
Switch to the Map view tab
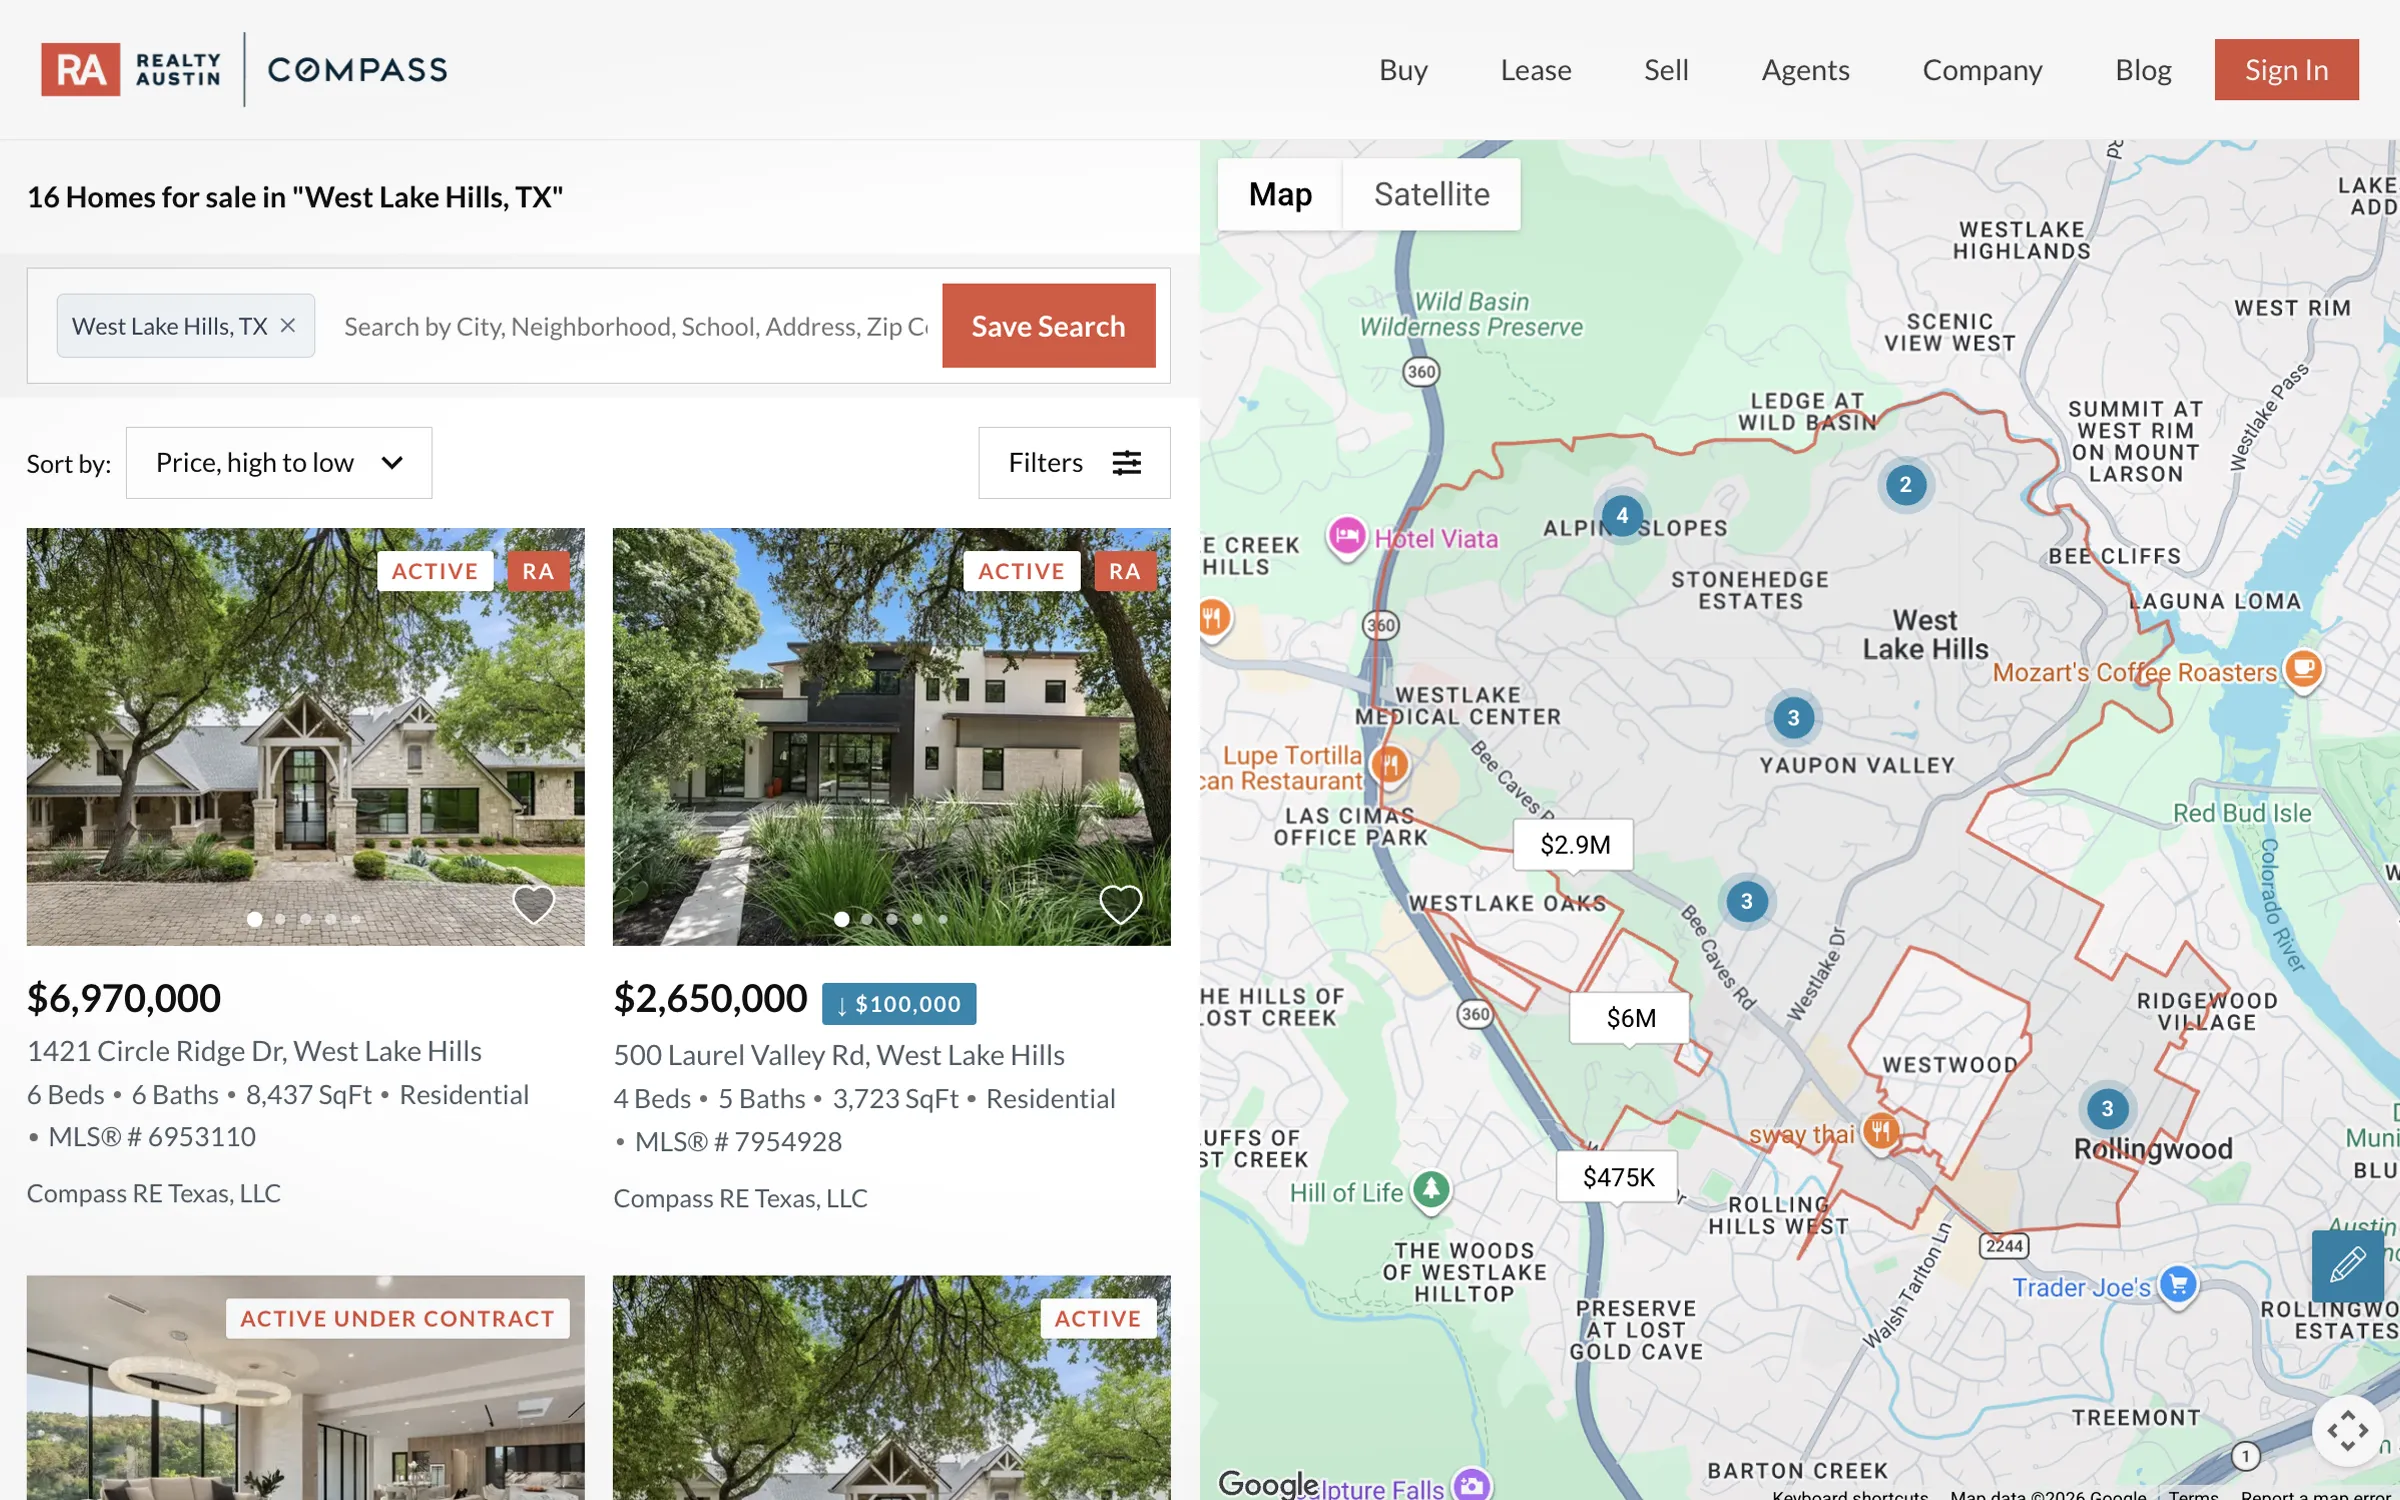tap(1280, 194)
